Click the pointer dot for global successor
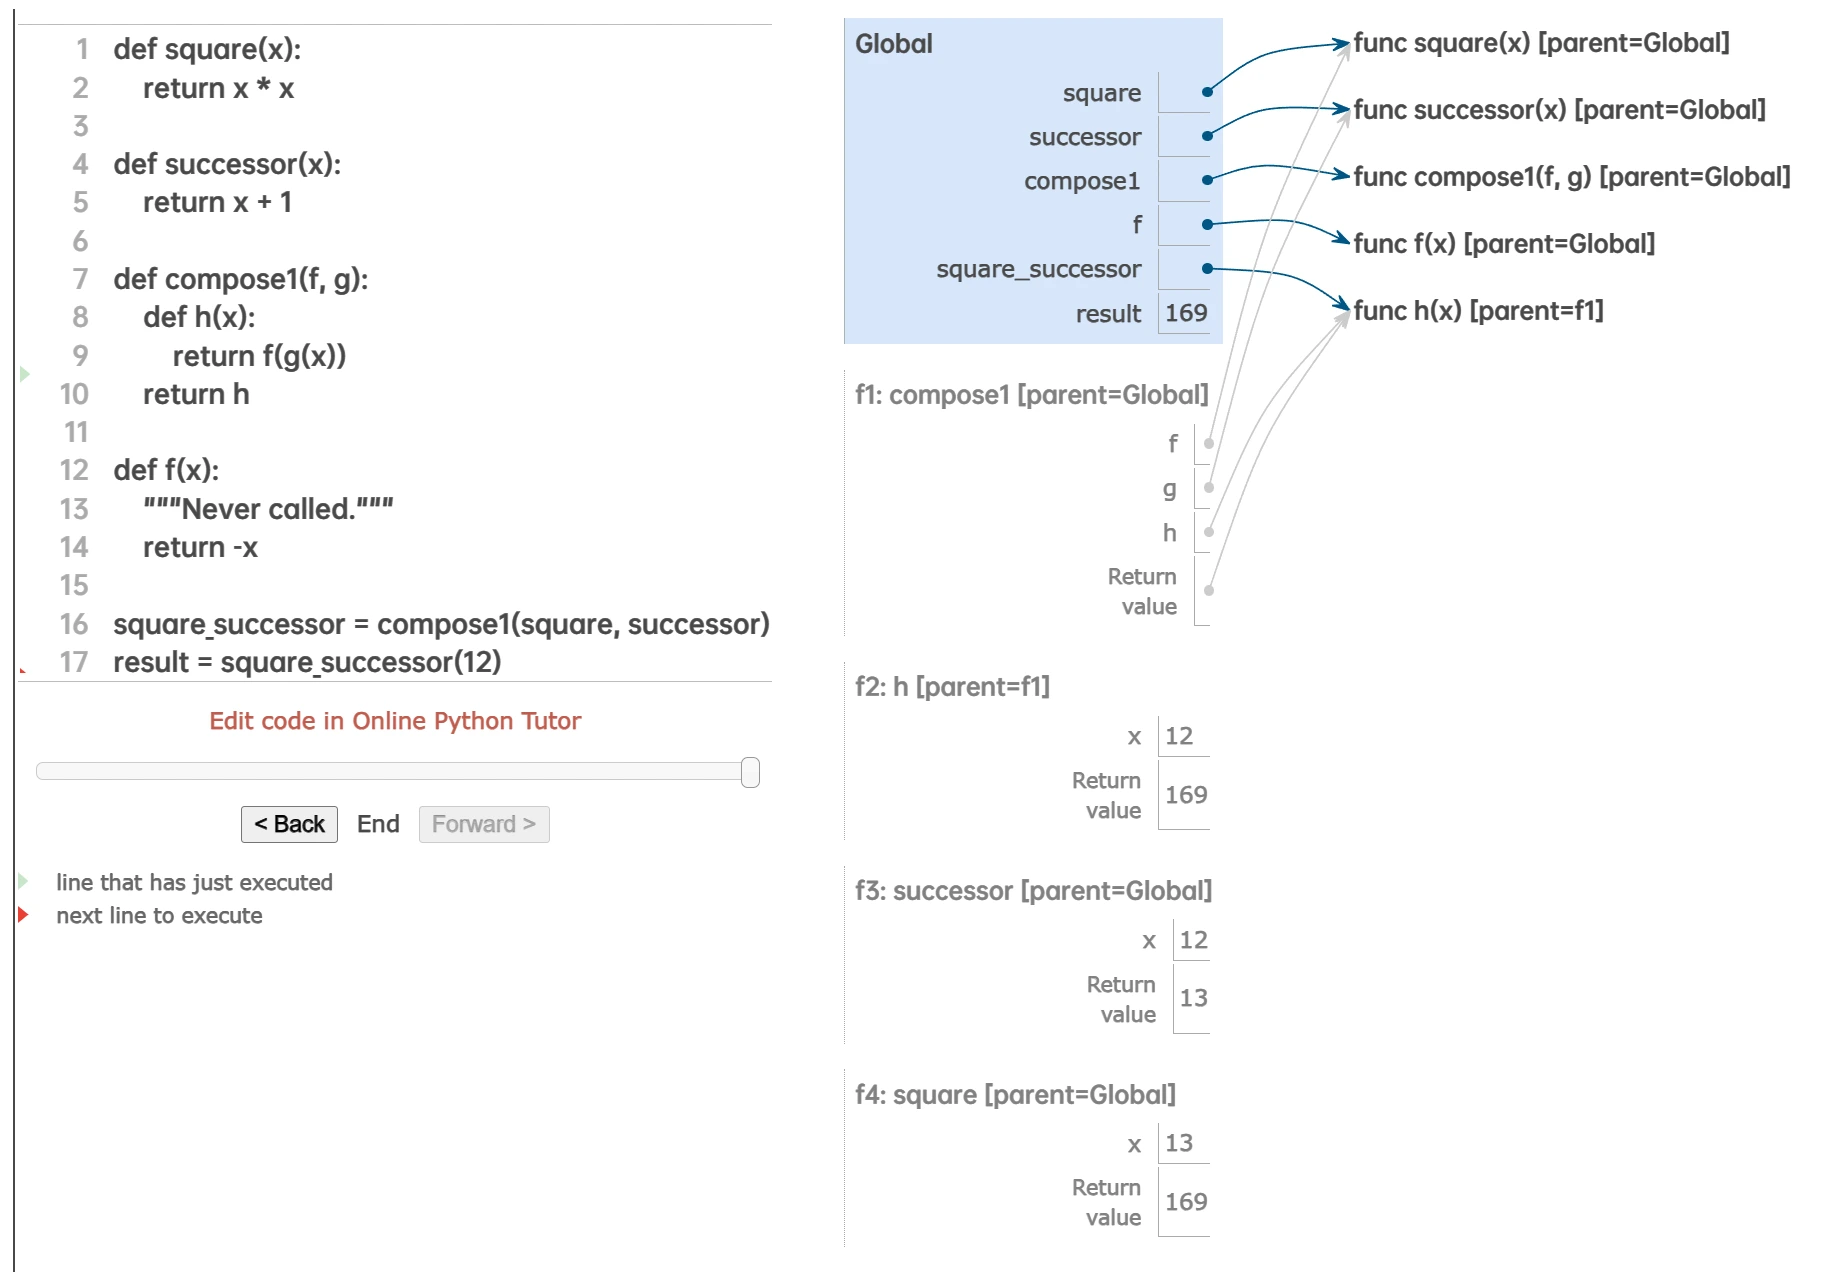 (1207, 136)
